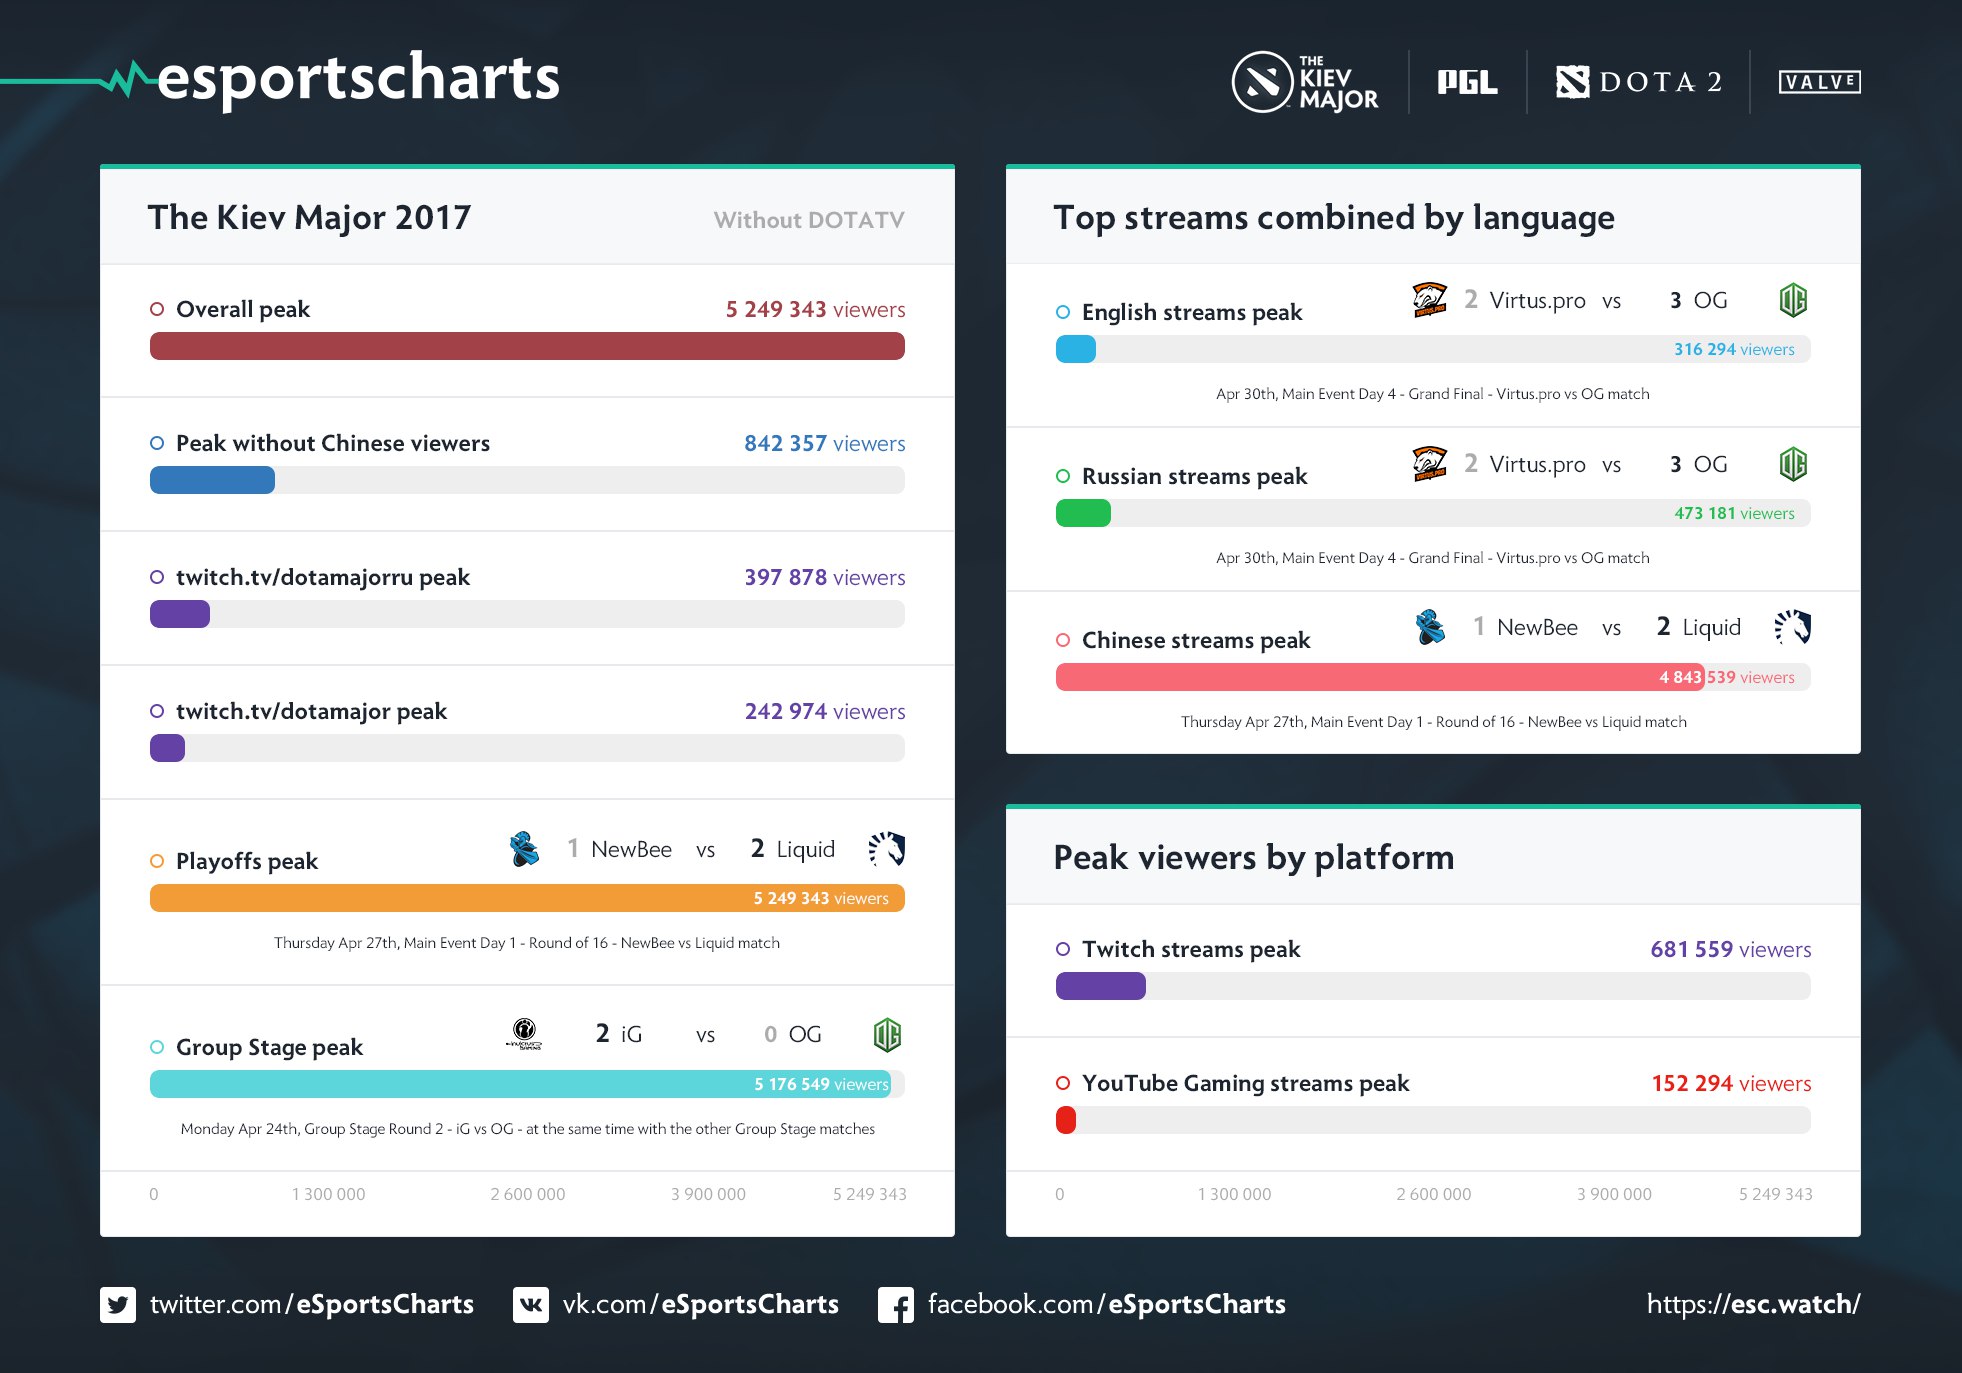Click the VK logo icon
The width and height of the screenshot is (1962, 1373).
click(x=531, y=1305)
